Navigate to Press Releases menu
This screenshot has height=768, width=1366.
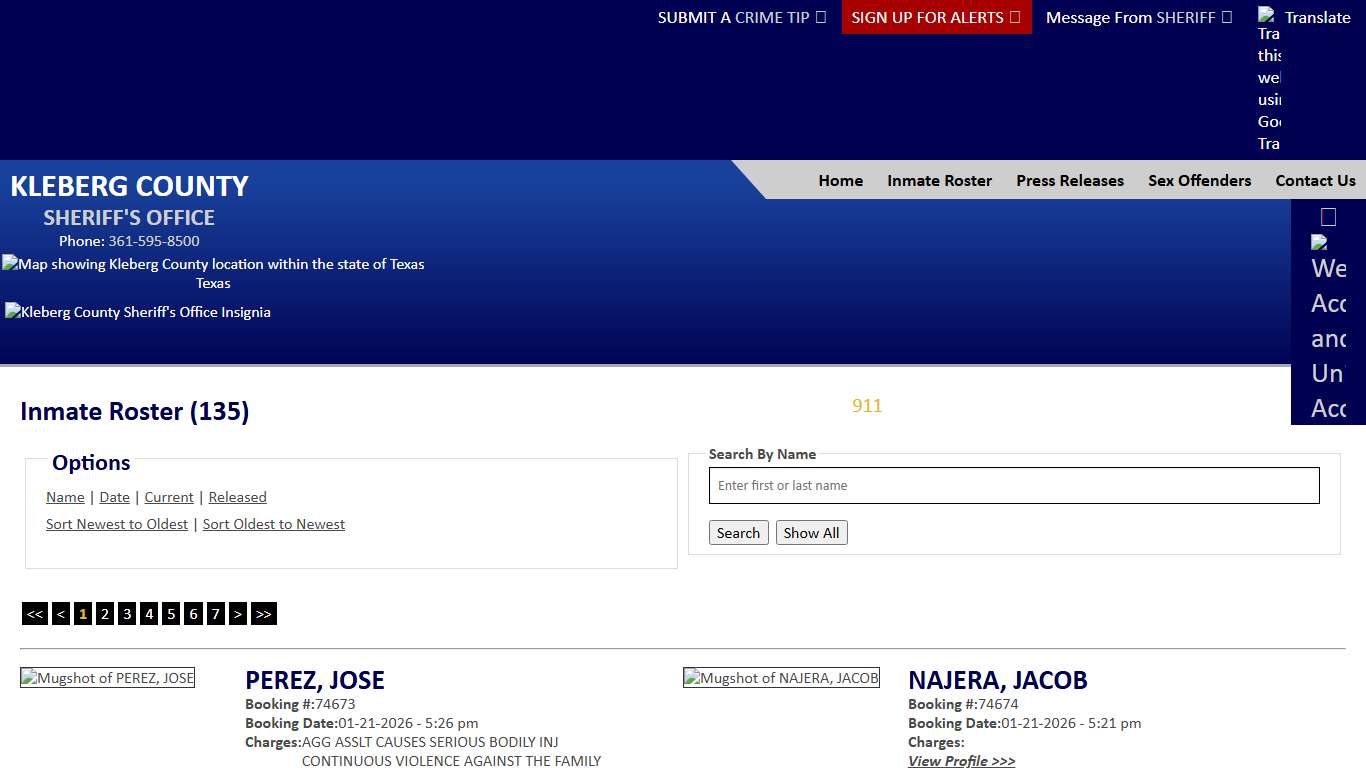[x=1070, y=181]
